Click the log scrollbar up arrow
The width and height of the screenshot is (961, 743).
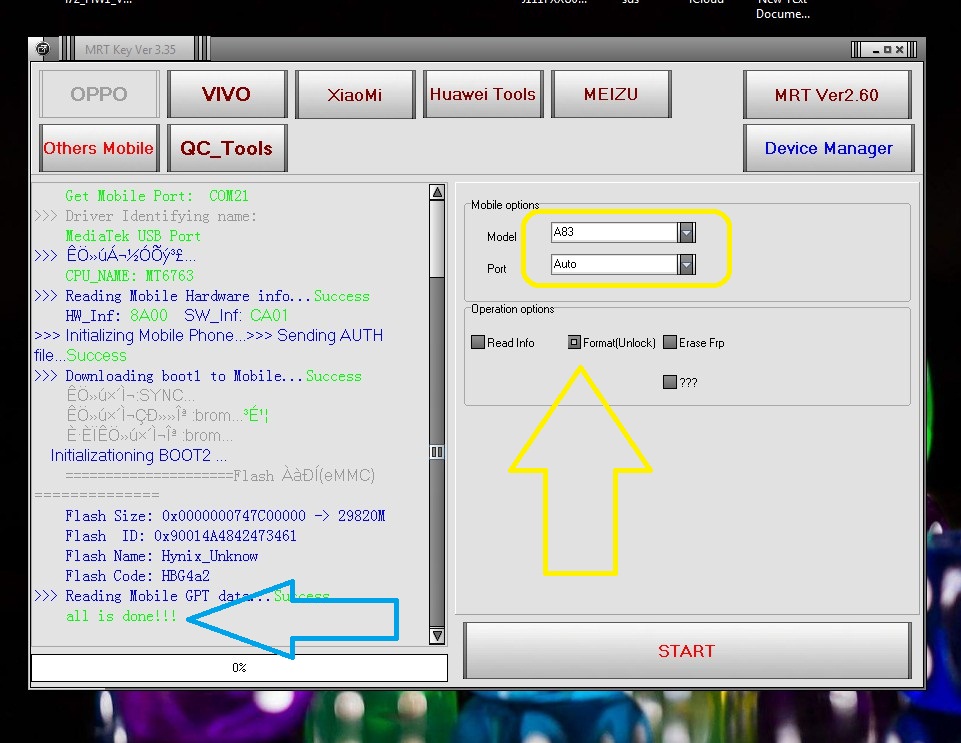(x=437, y=192)
